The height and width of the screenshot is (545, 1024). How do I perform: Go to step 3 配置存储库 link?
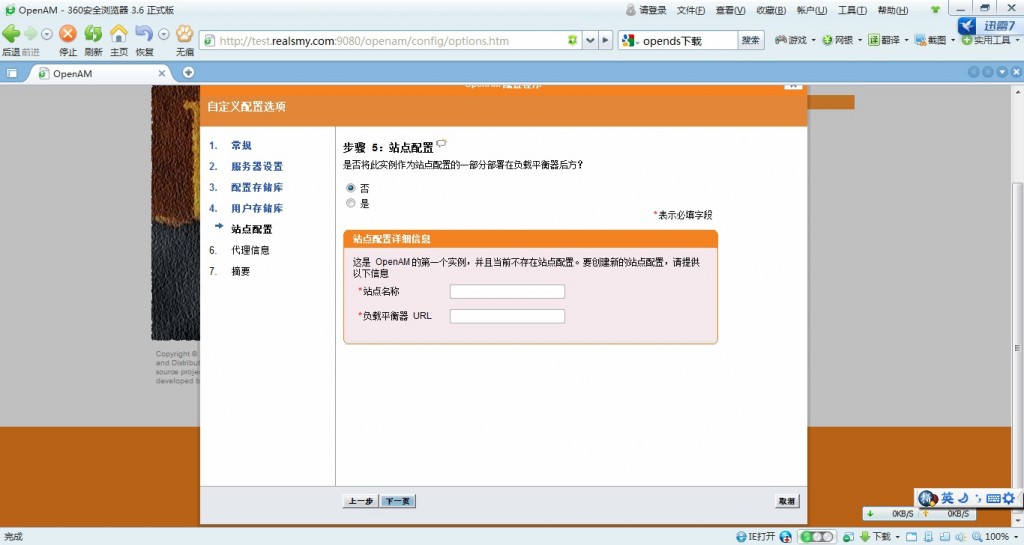tap(257, 187)
